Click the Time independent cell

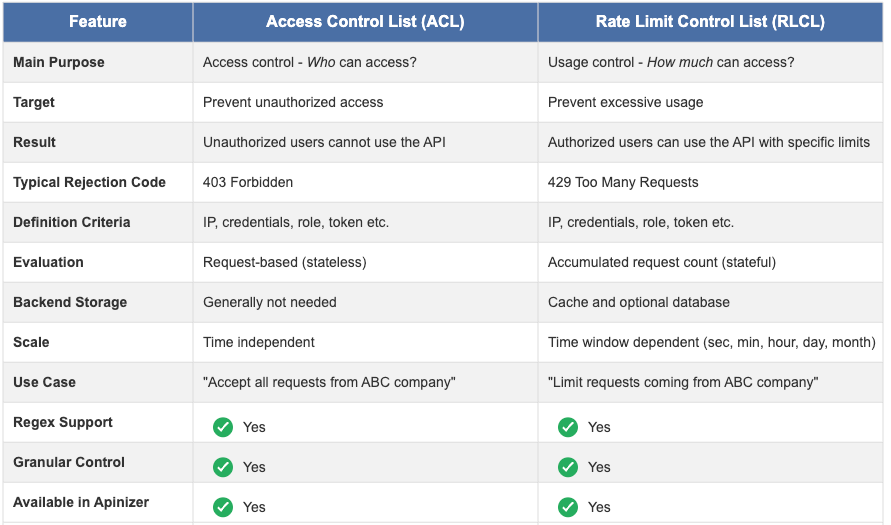259,342
